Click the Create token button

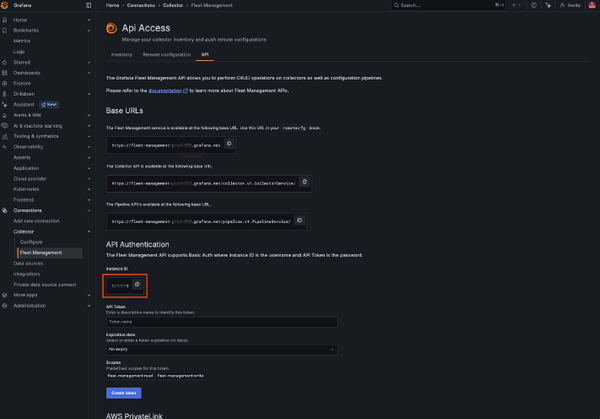click(x=123, y=394)
